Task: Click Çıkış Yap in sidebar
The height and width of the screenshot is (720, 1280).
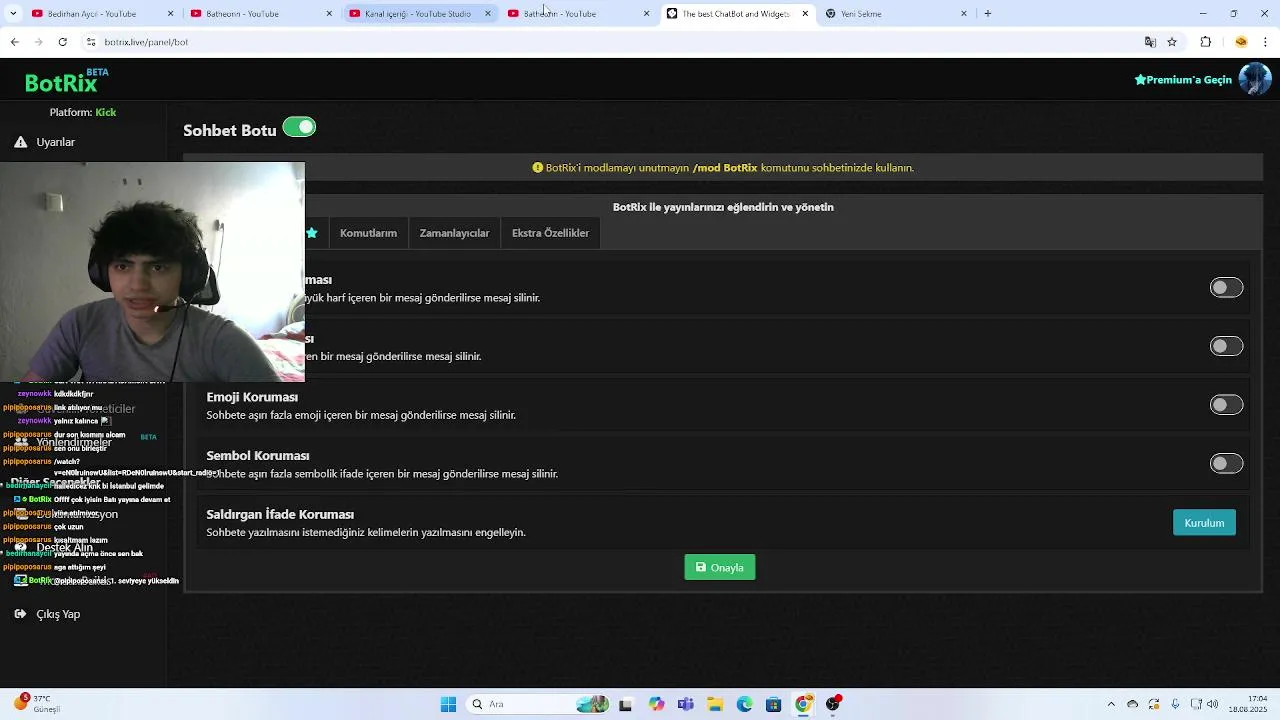Action: pyautogui.click(x=58, y=614)
